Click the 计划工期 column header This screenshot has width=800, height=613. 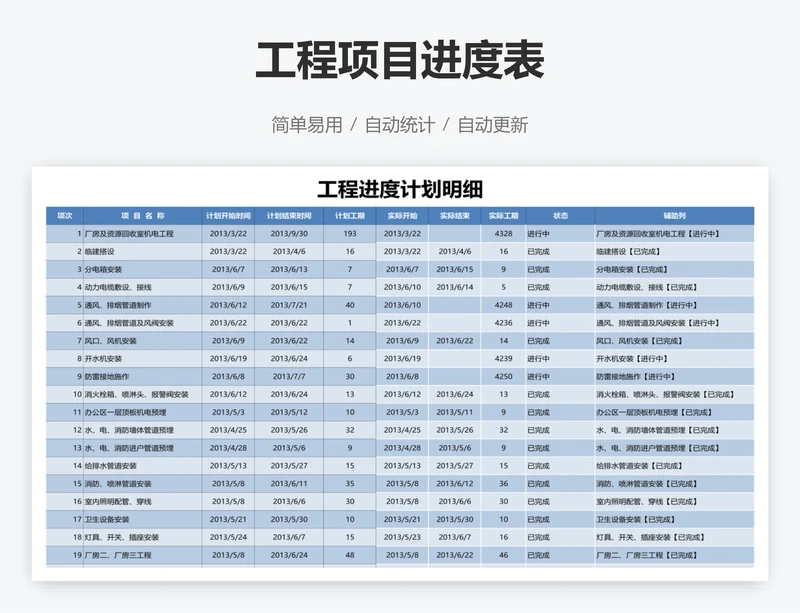(x=349, y=216)
